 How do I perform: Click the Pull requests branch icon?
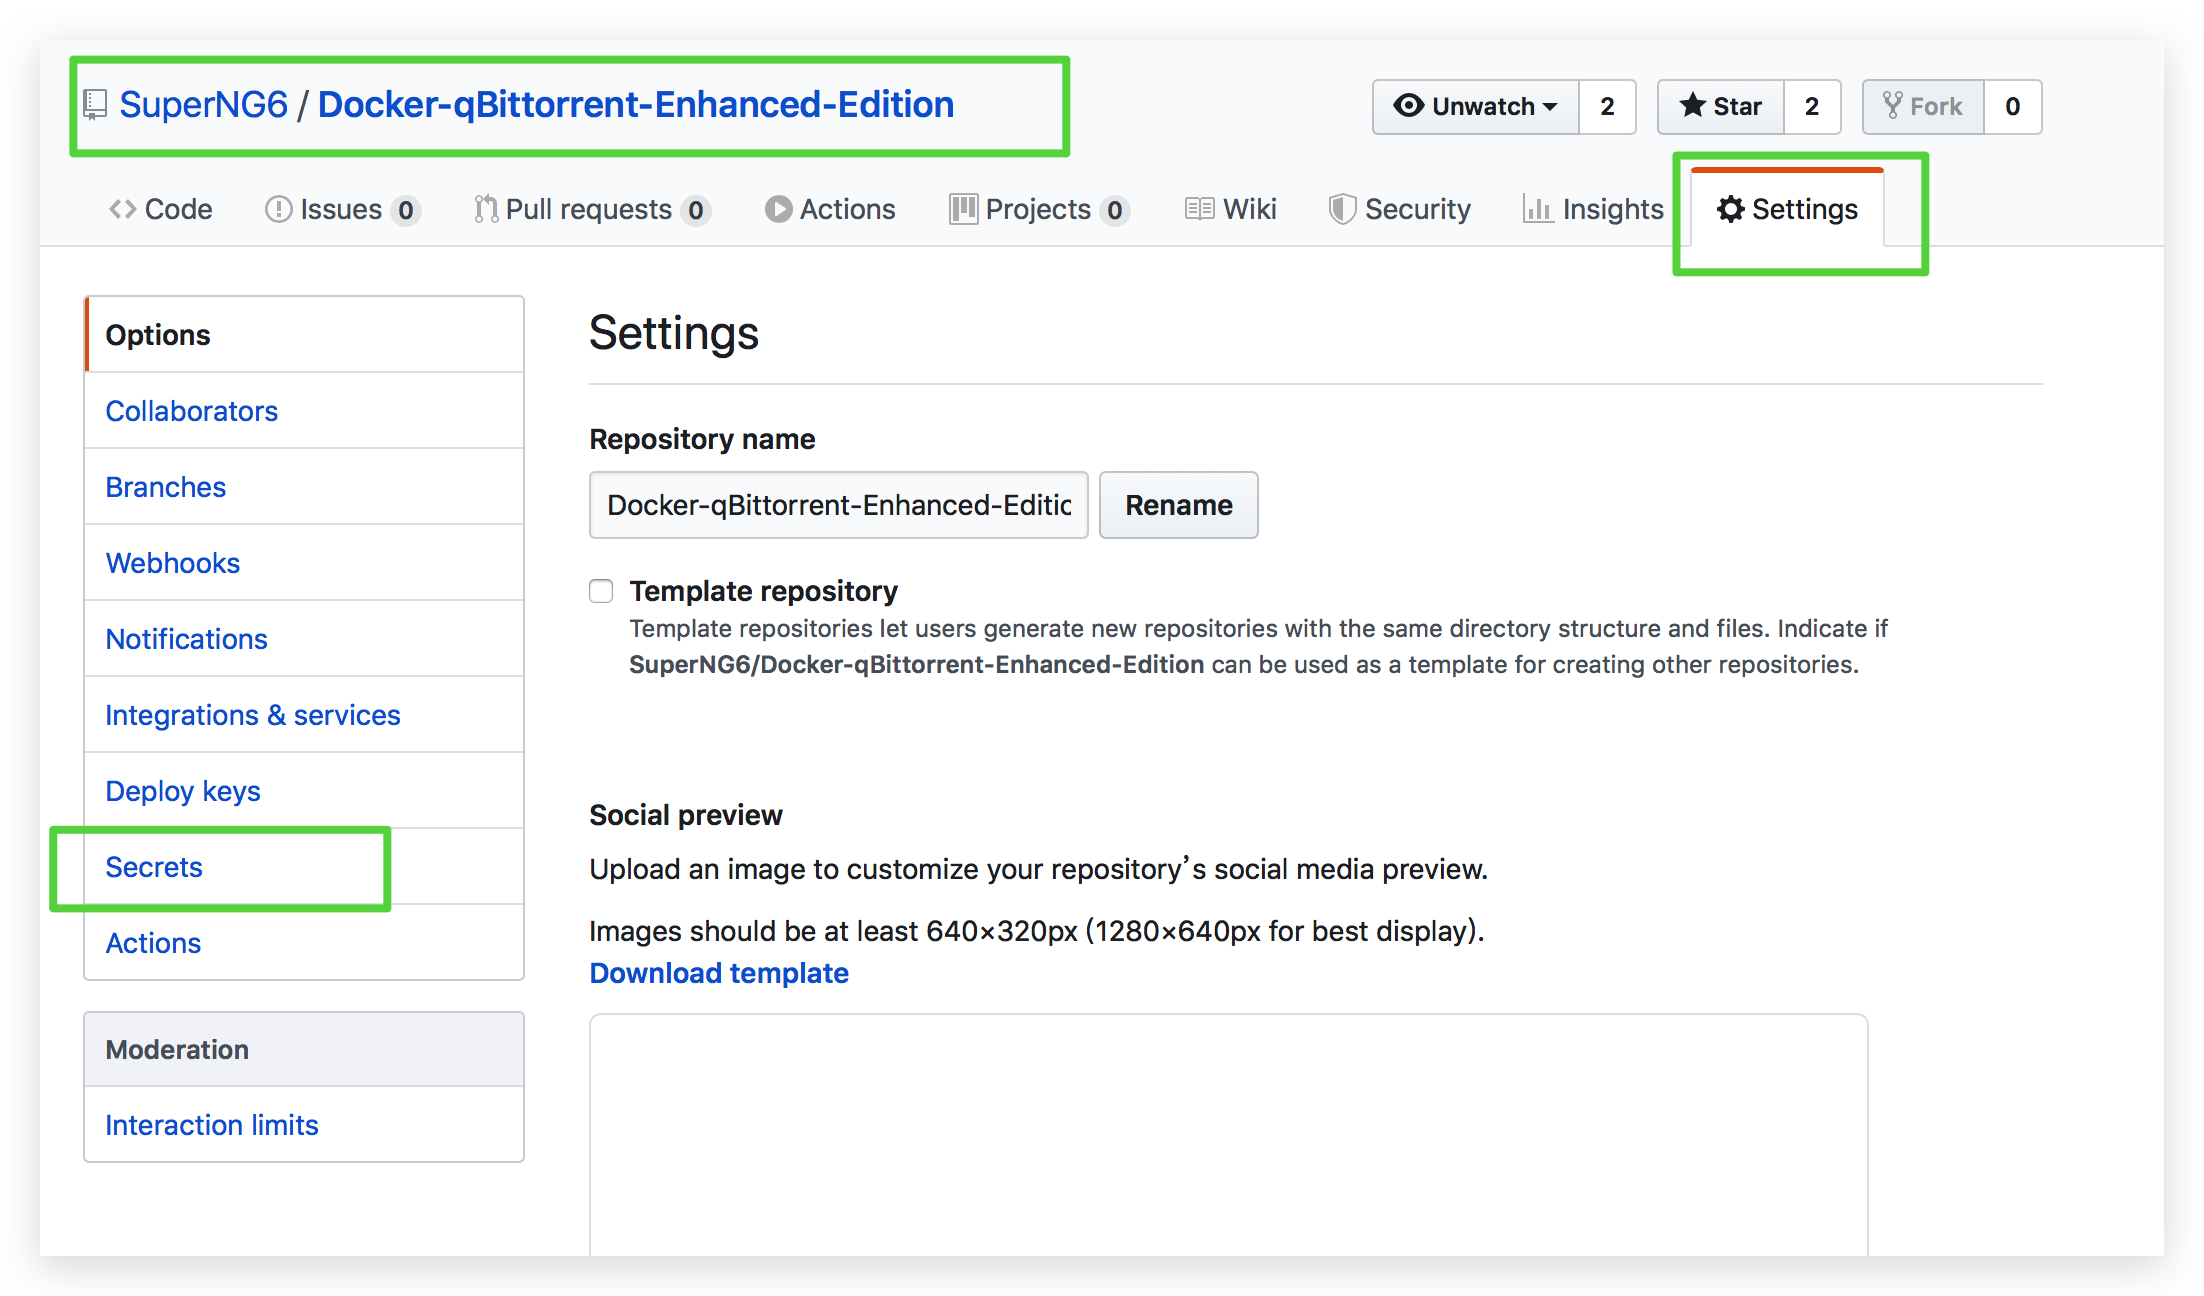[486, 209]
